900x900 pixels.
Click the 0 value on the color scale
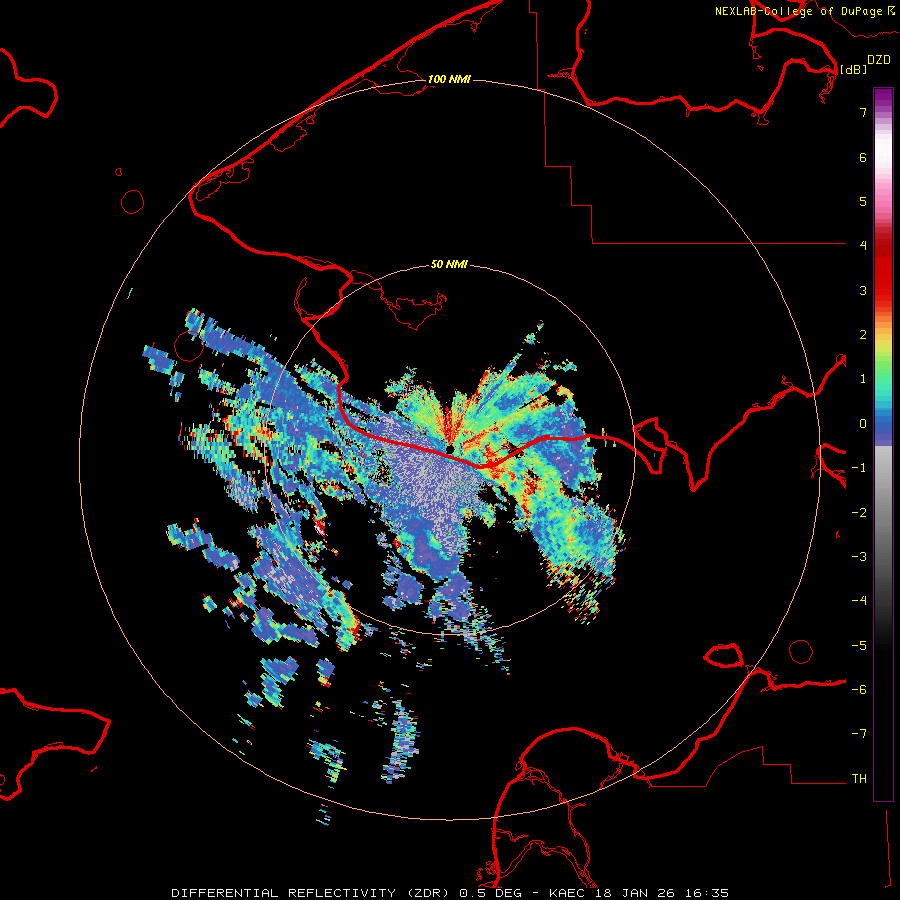pos(863,424)
